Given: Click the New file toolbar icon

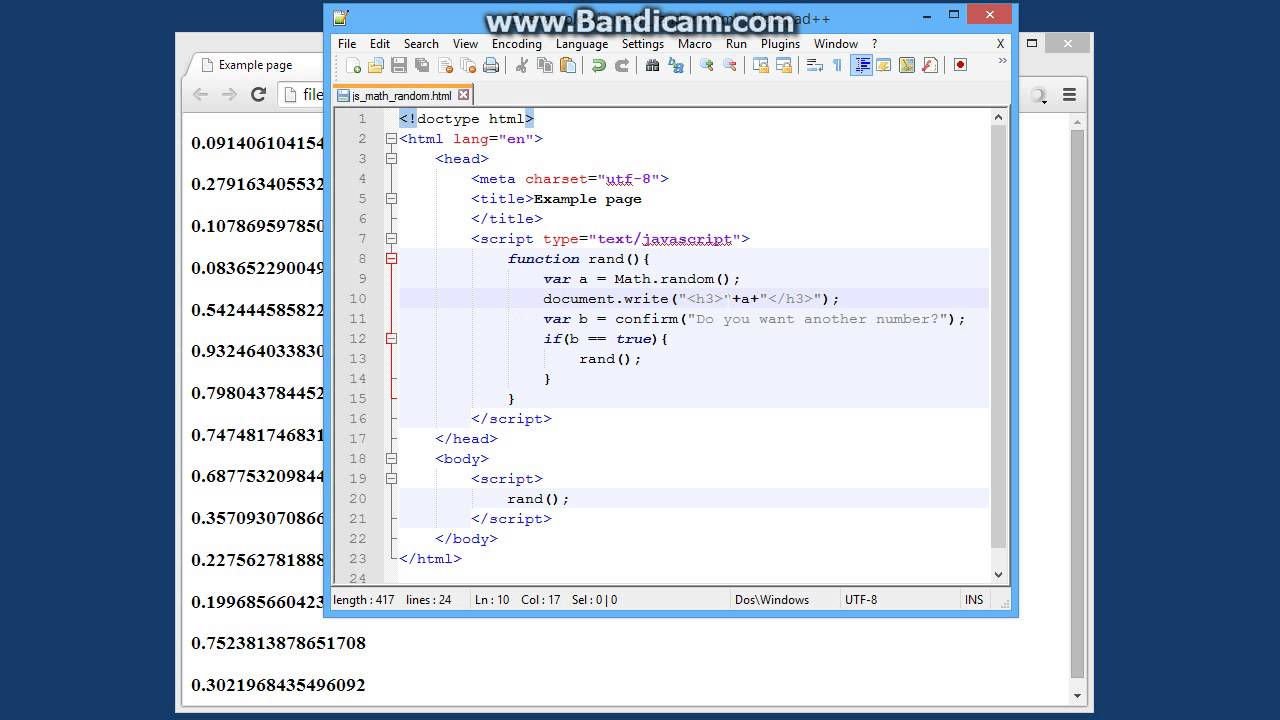Looking at the screenshot, I should [353, 65].
